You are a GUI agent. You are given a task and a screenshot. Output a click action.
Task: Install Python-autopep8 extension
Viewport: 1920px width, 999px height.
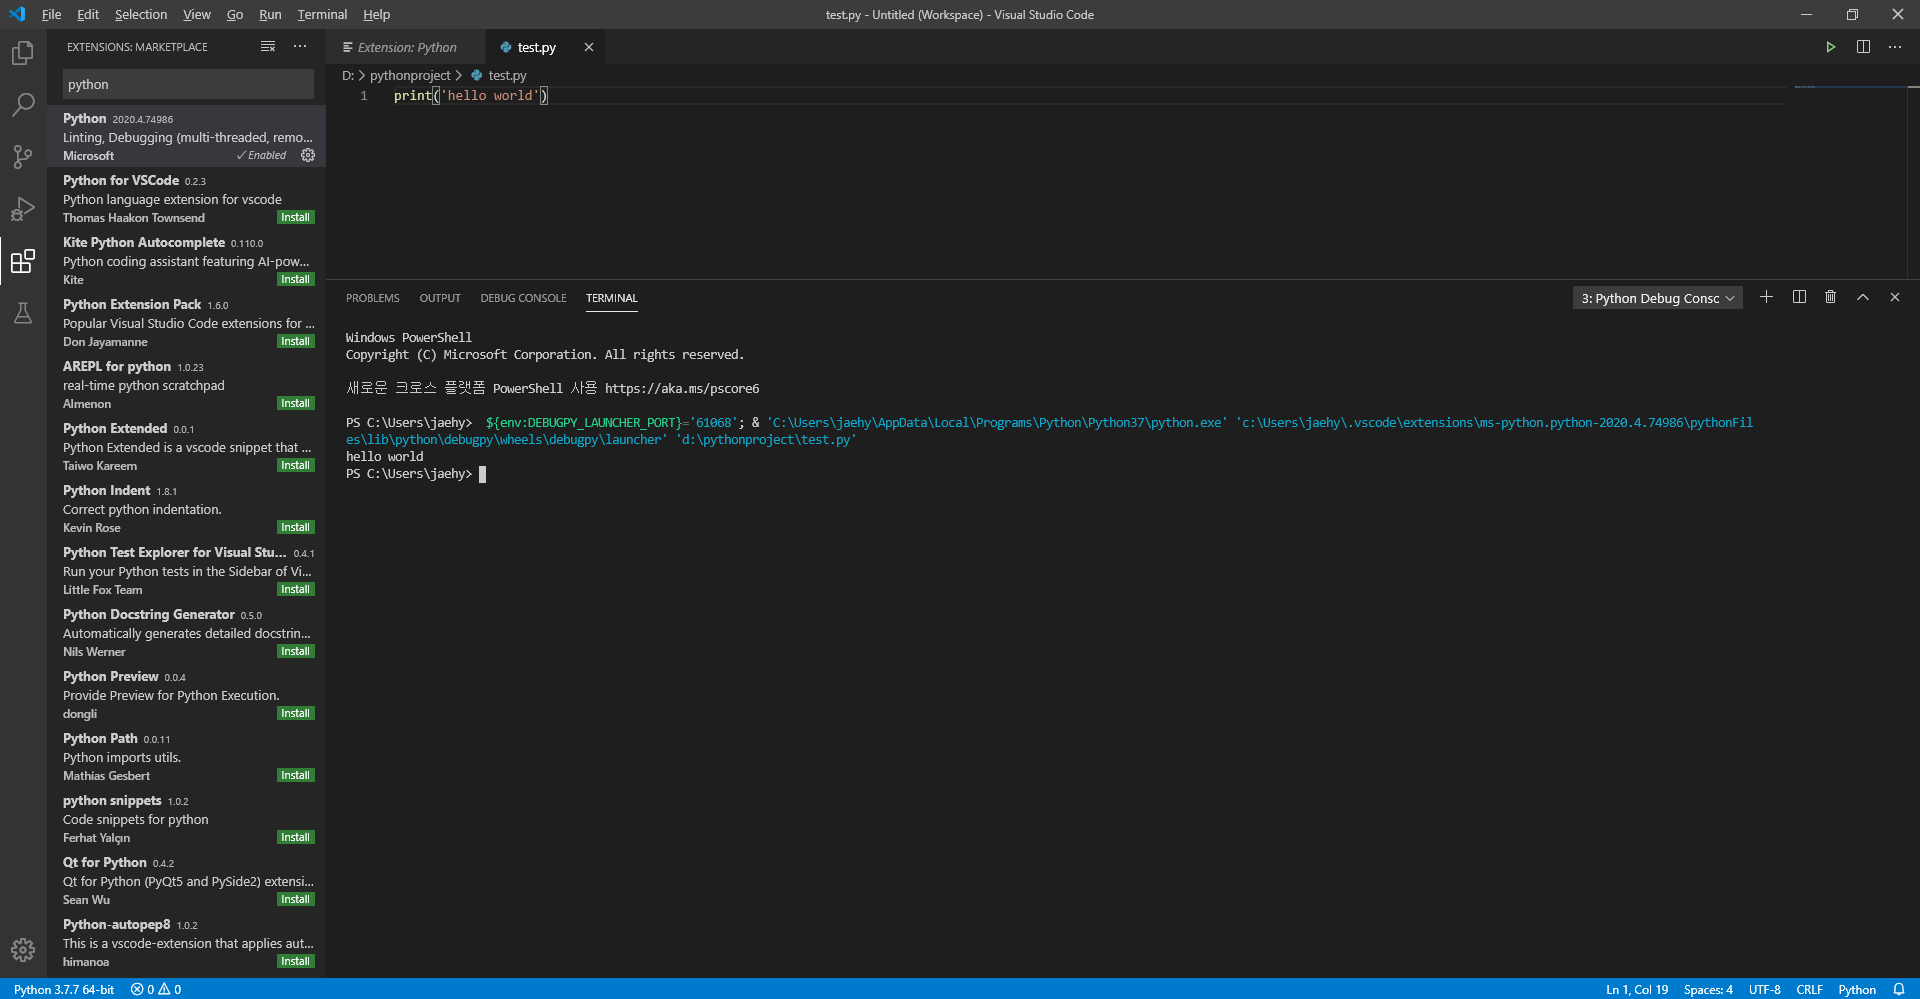click(295, 961)
